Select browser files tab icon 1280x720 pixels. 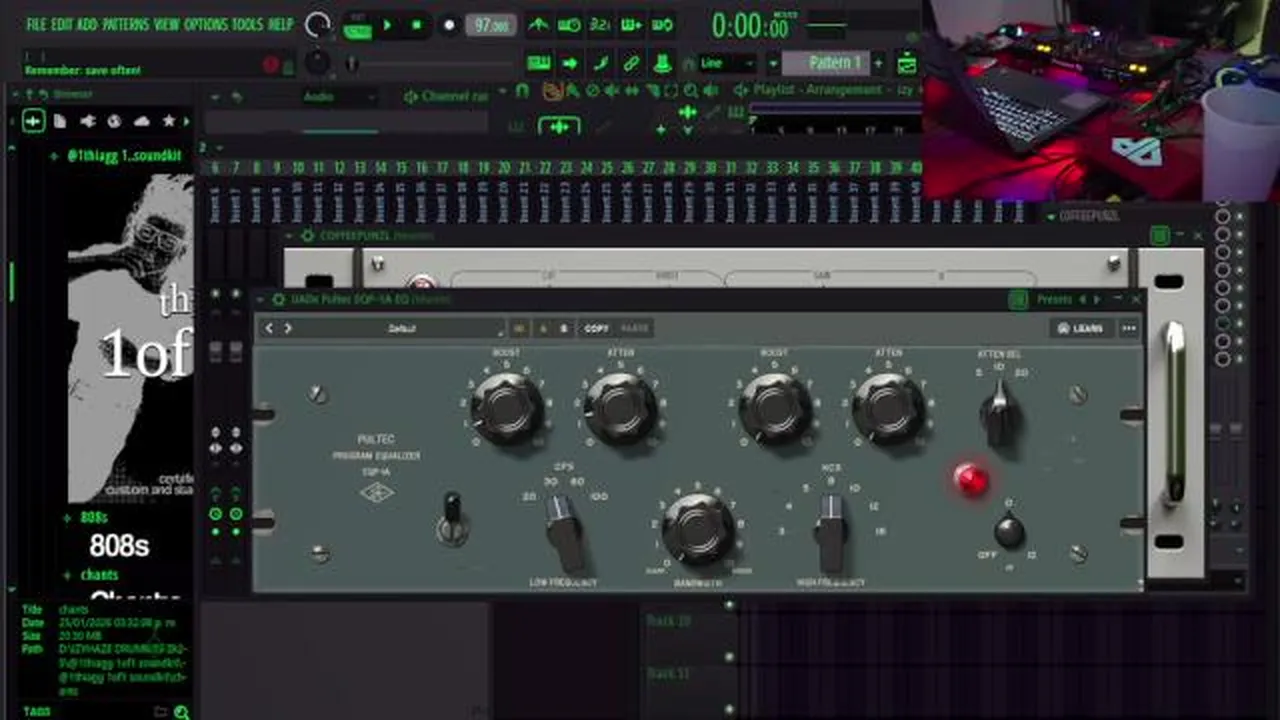60,121
